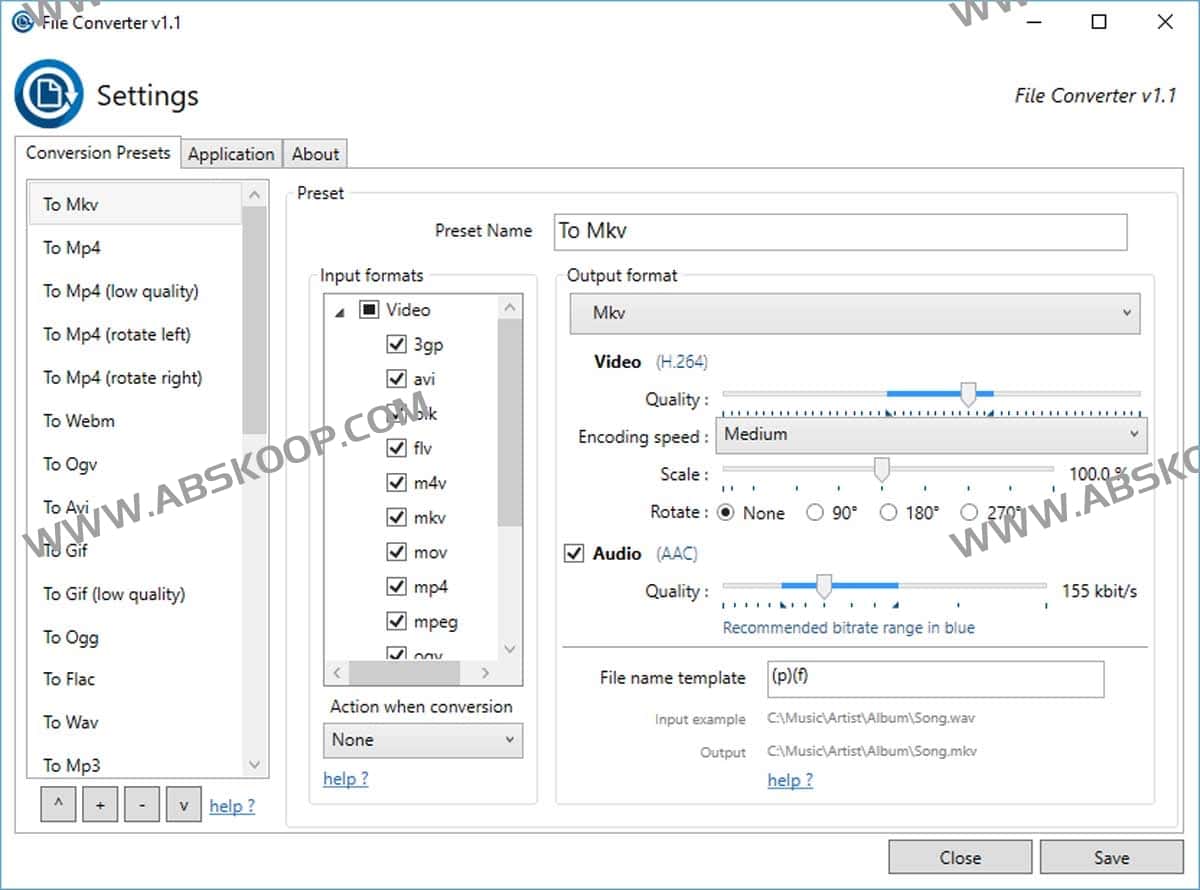Uncheck the mpeg input format

click(x=397, y=621)
